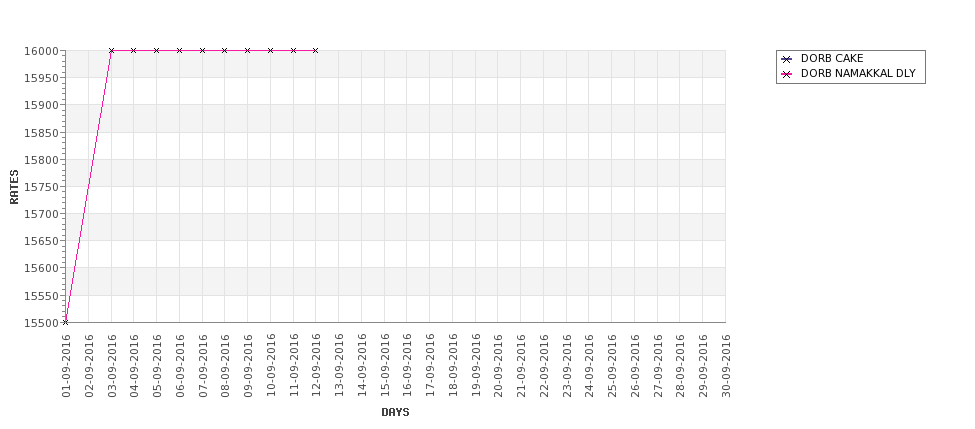Click the 30-09-2016 date label
The width and height of the screenshot is (975, 429).
click(726, 366)
